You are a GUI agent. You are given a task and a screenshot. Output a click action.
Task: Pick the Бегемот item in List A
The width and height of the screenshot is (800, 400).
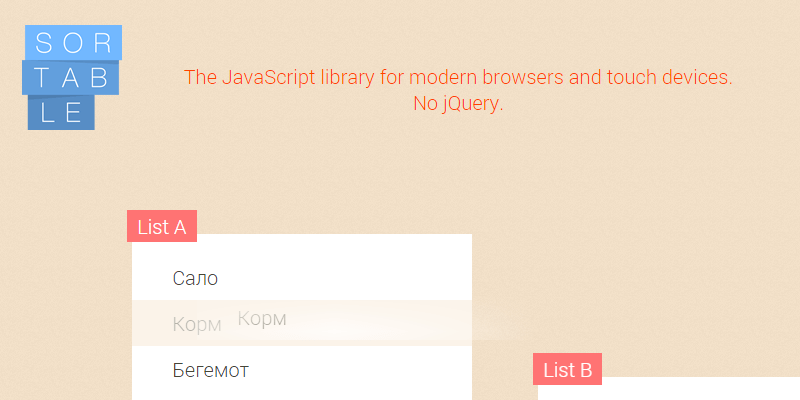pos(210,371)
